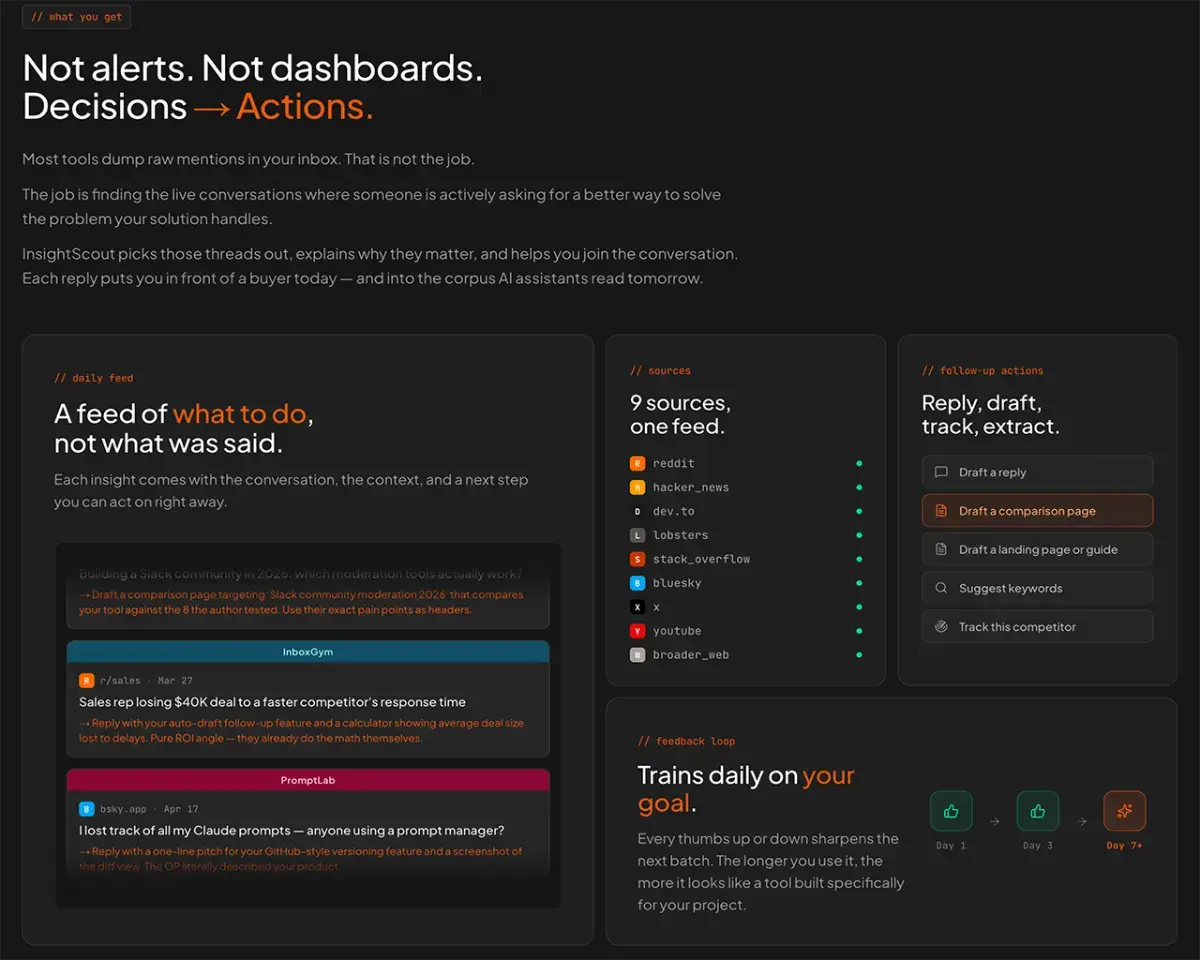
Task: Click the '9 sources, one feed.' heading
Action: pos(680,415)
